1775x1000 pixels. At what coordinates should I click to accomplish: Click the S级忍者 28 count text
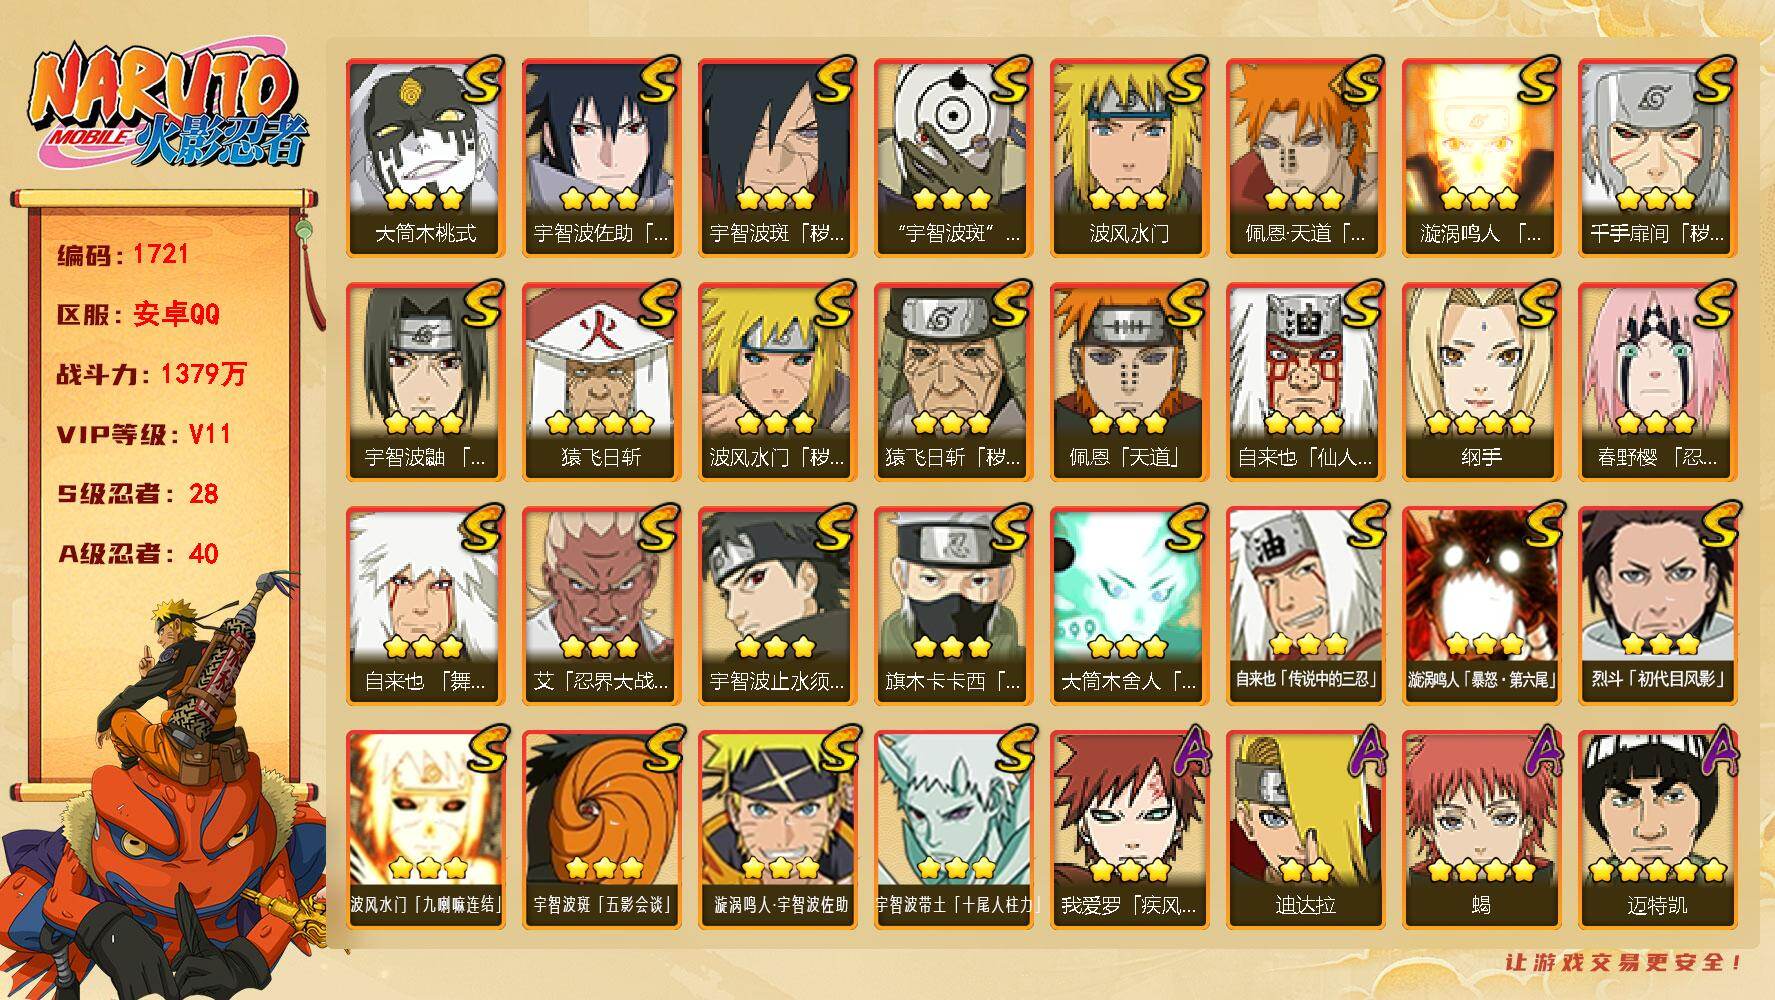tap(138, 494)
